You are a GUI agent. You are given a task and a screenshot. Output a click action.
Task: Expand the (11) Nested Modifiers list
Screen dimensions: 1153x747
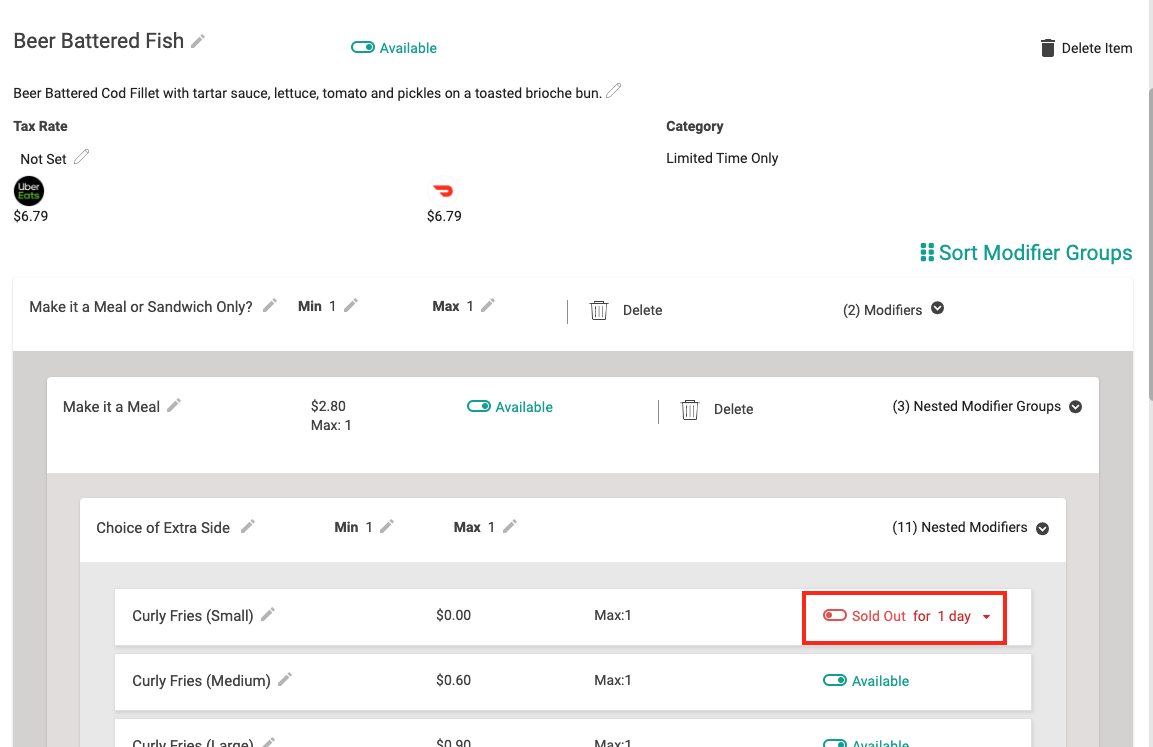tap(1042, 527)
